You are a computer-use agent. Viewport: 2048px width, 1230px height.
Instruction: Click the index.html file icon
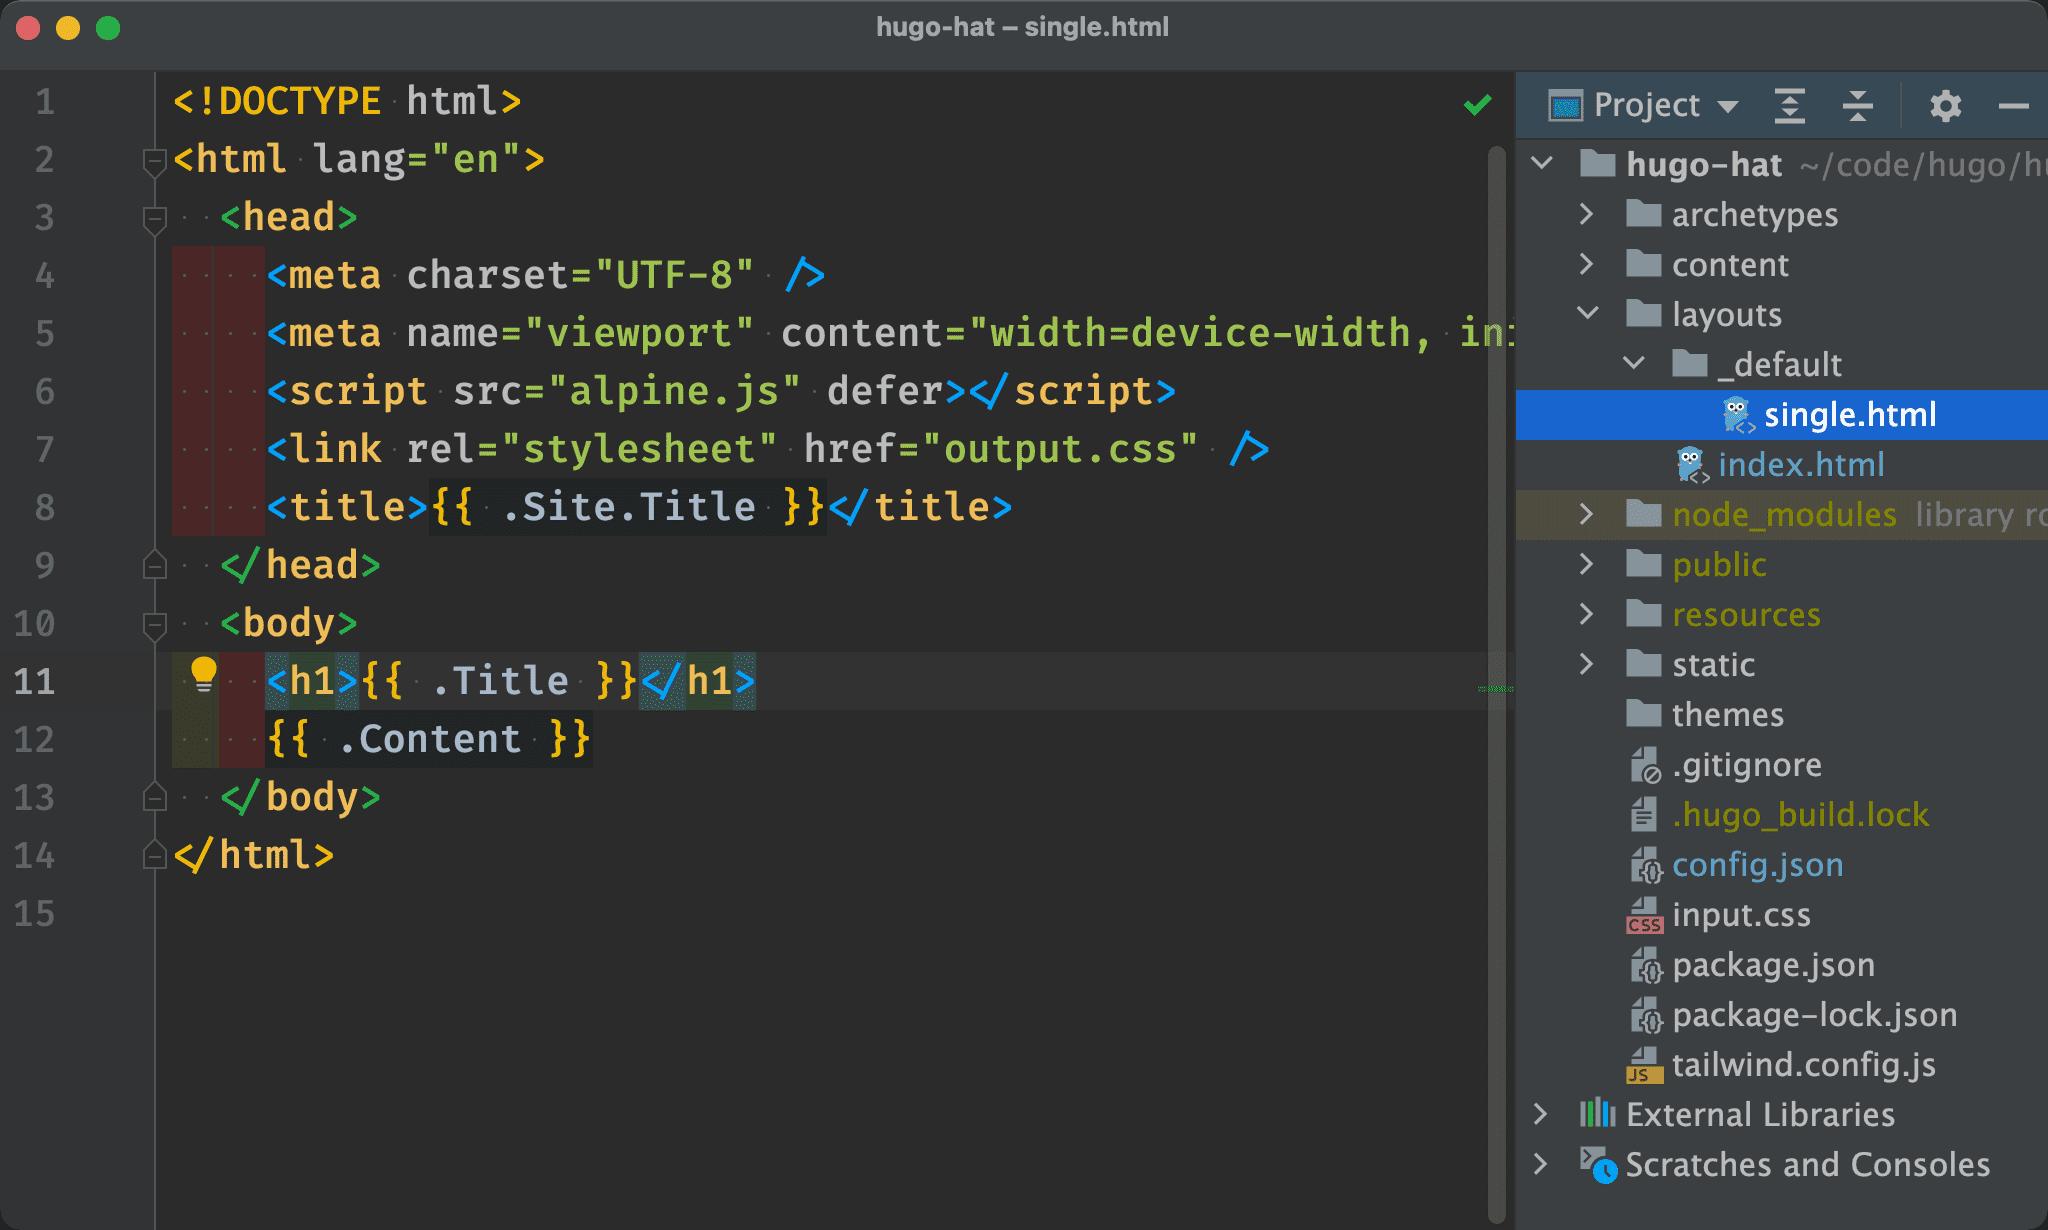pyautogui.click(x=1692, y=465)
